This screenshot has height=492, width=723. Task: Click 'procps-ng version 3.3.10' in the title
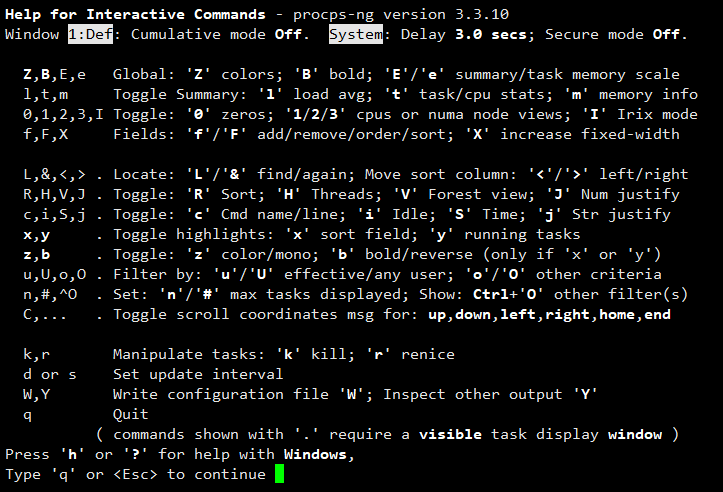pos(410,15)
